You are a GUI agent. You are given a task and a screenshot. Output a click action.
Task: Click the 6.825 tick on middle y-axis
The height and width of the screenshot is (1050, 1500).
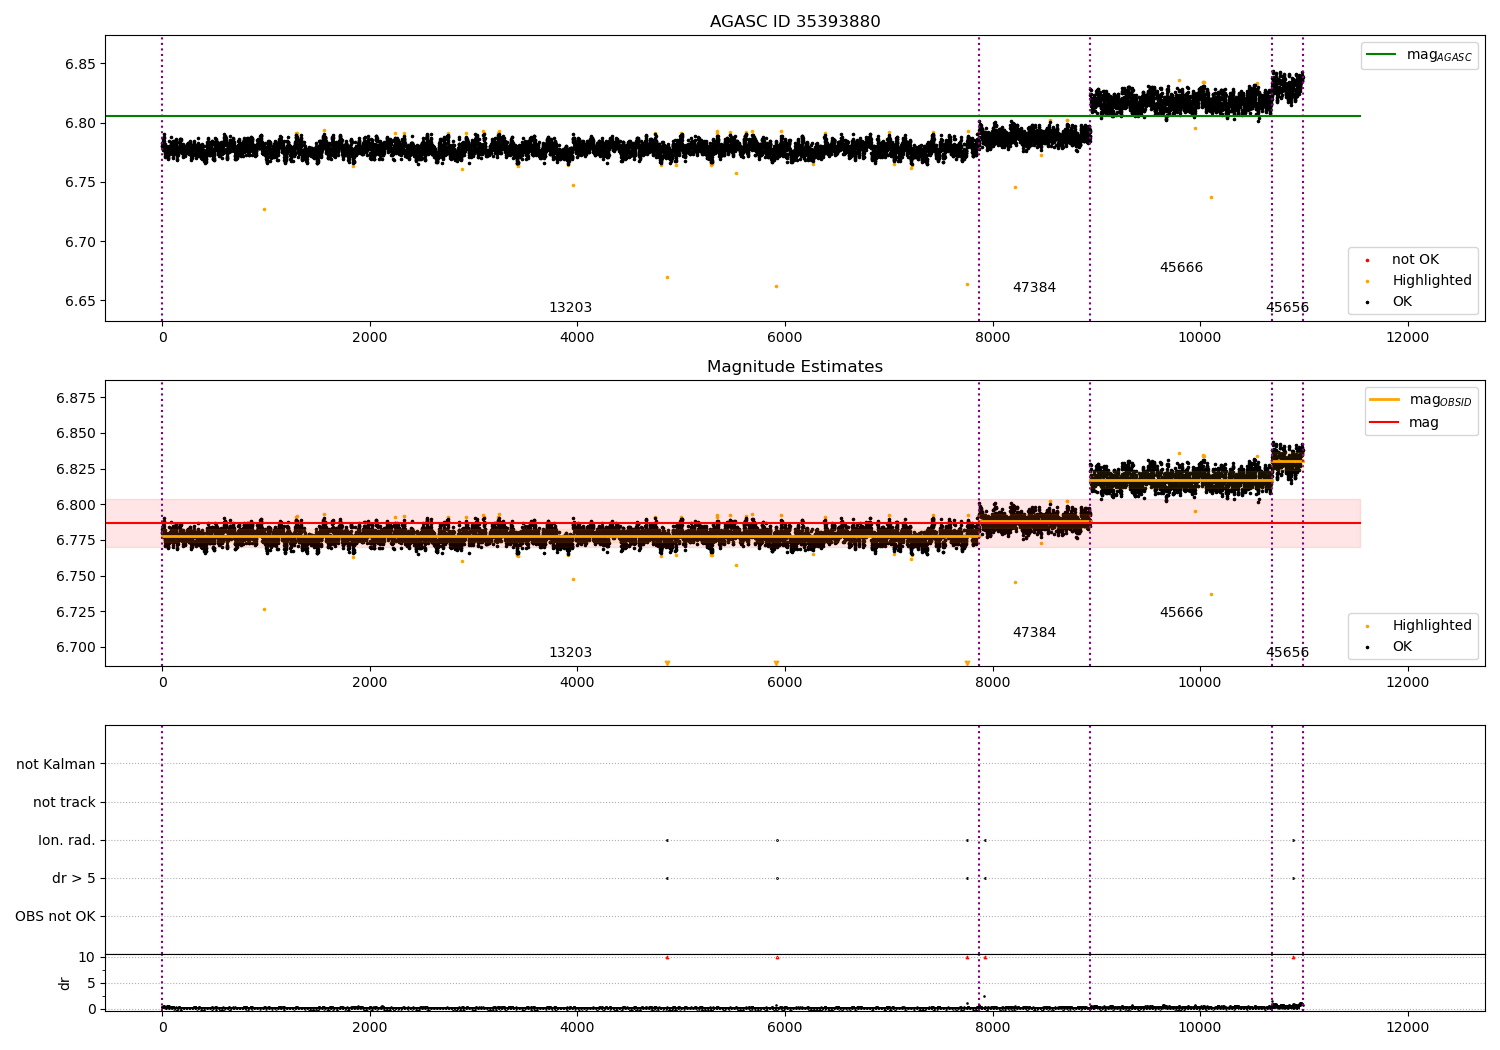pos(76,469)
